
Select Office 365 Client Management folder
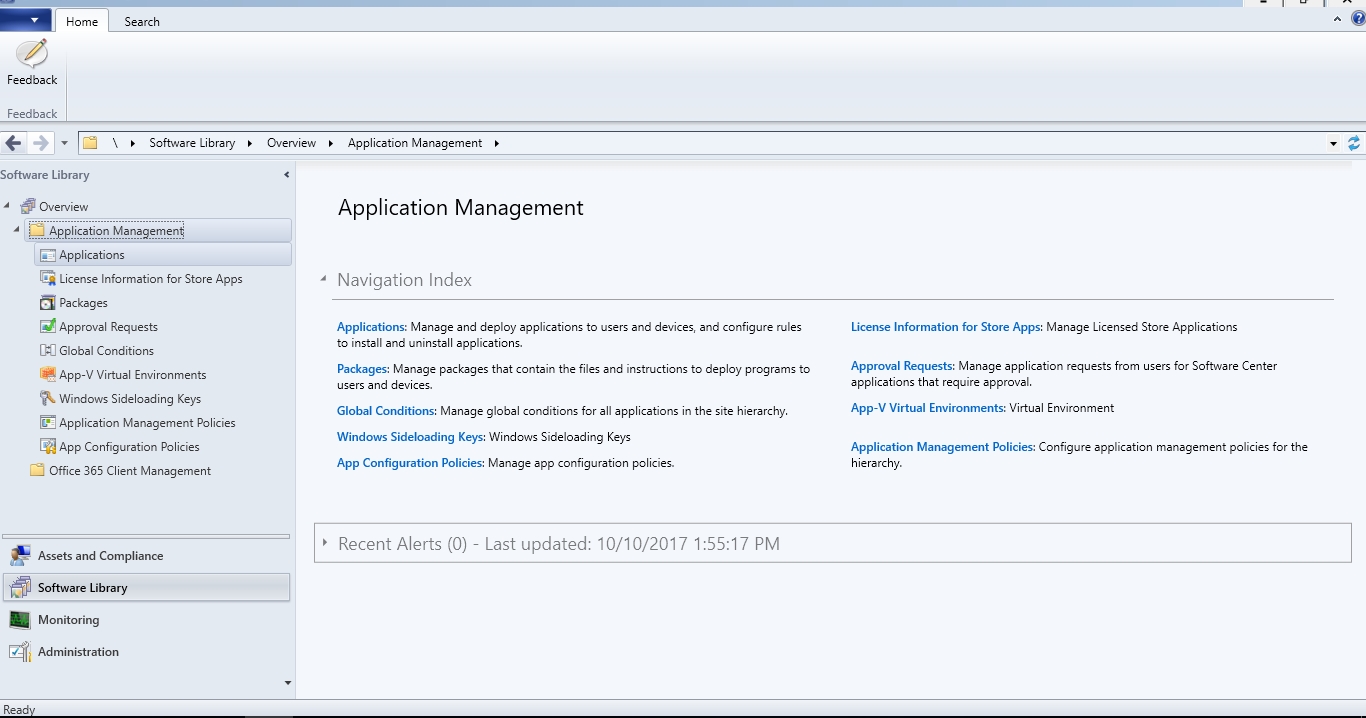[x=129, y=471]
